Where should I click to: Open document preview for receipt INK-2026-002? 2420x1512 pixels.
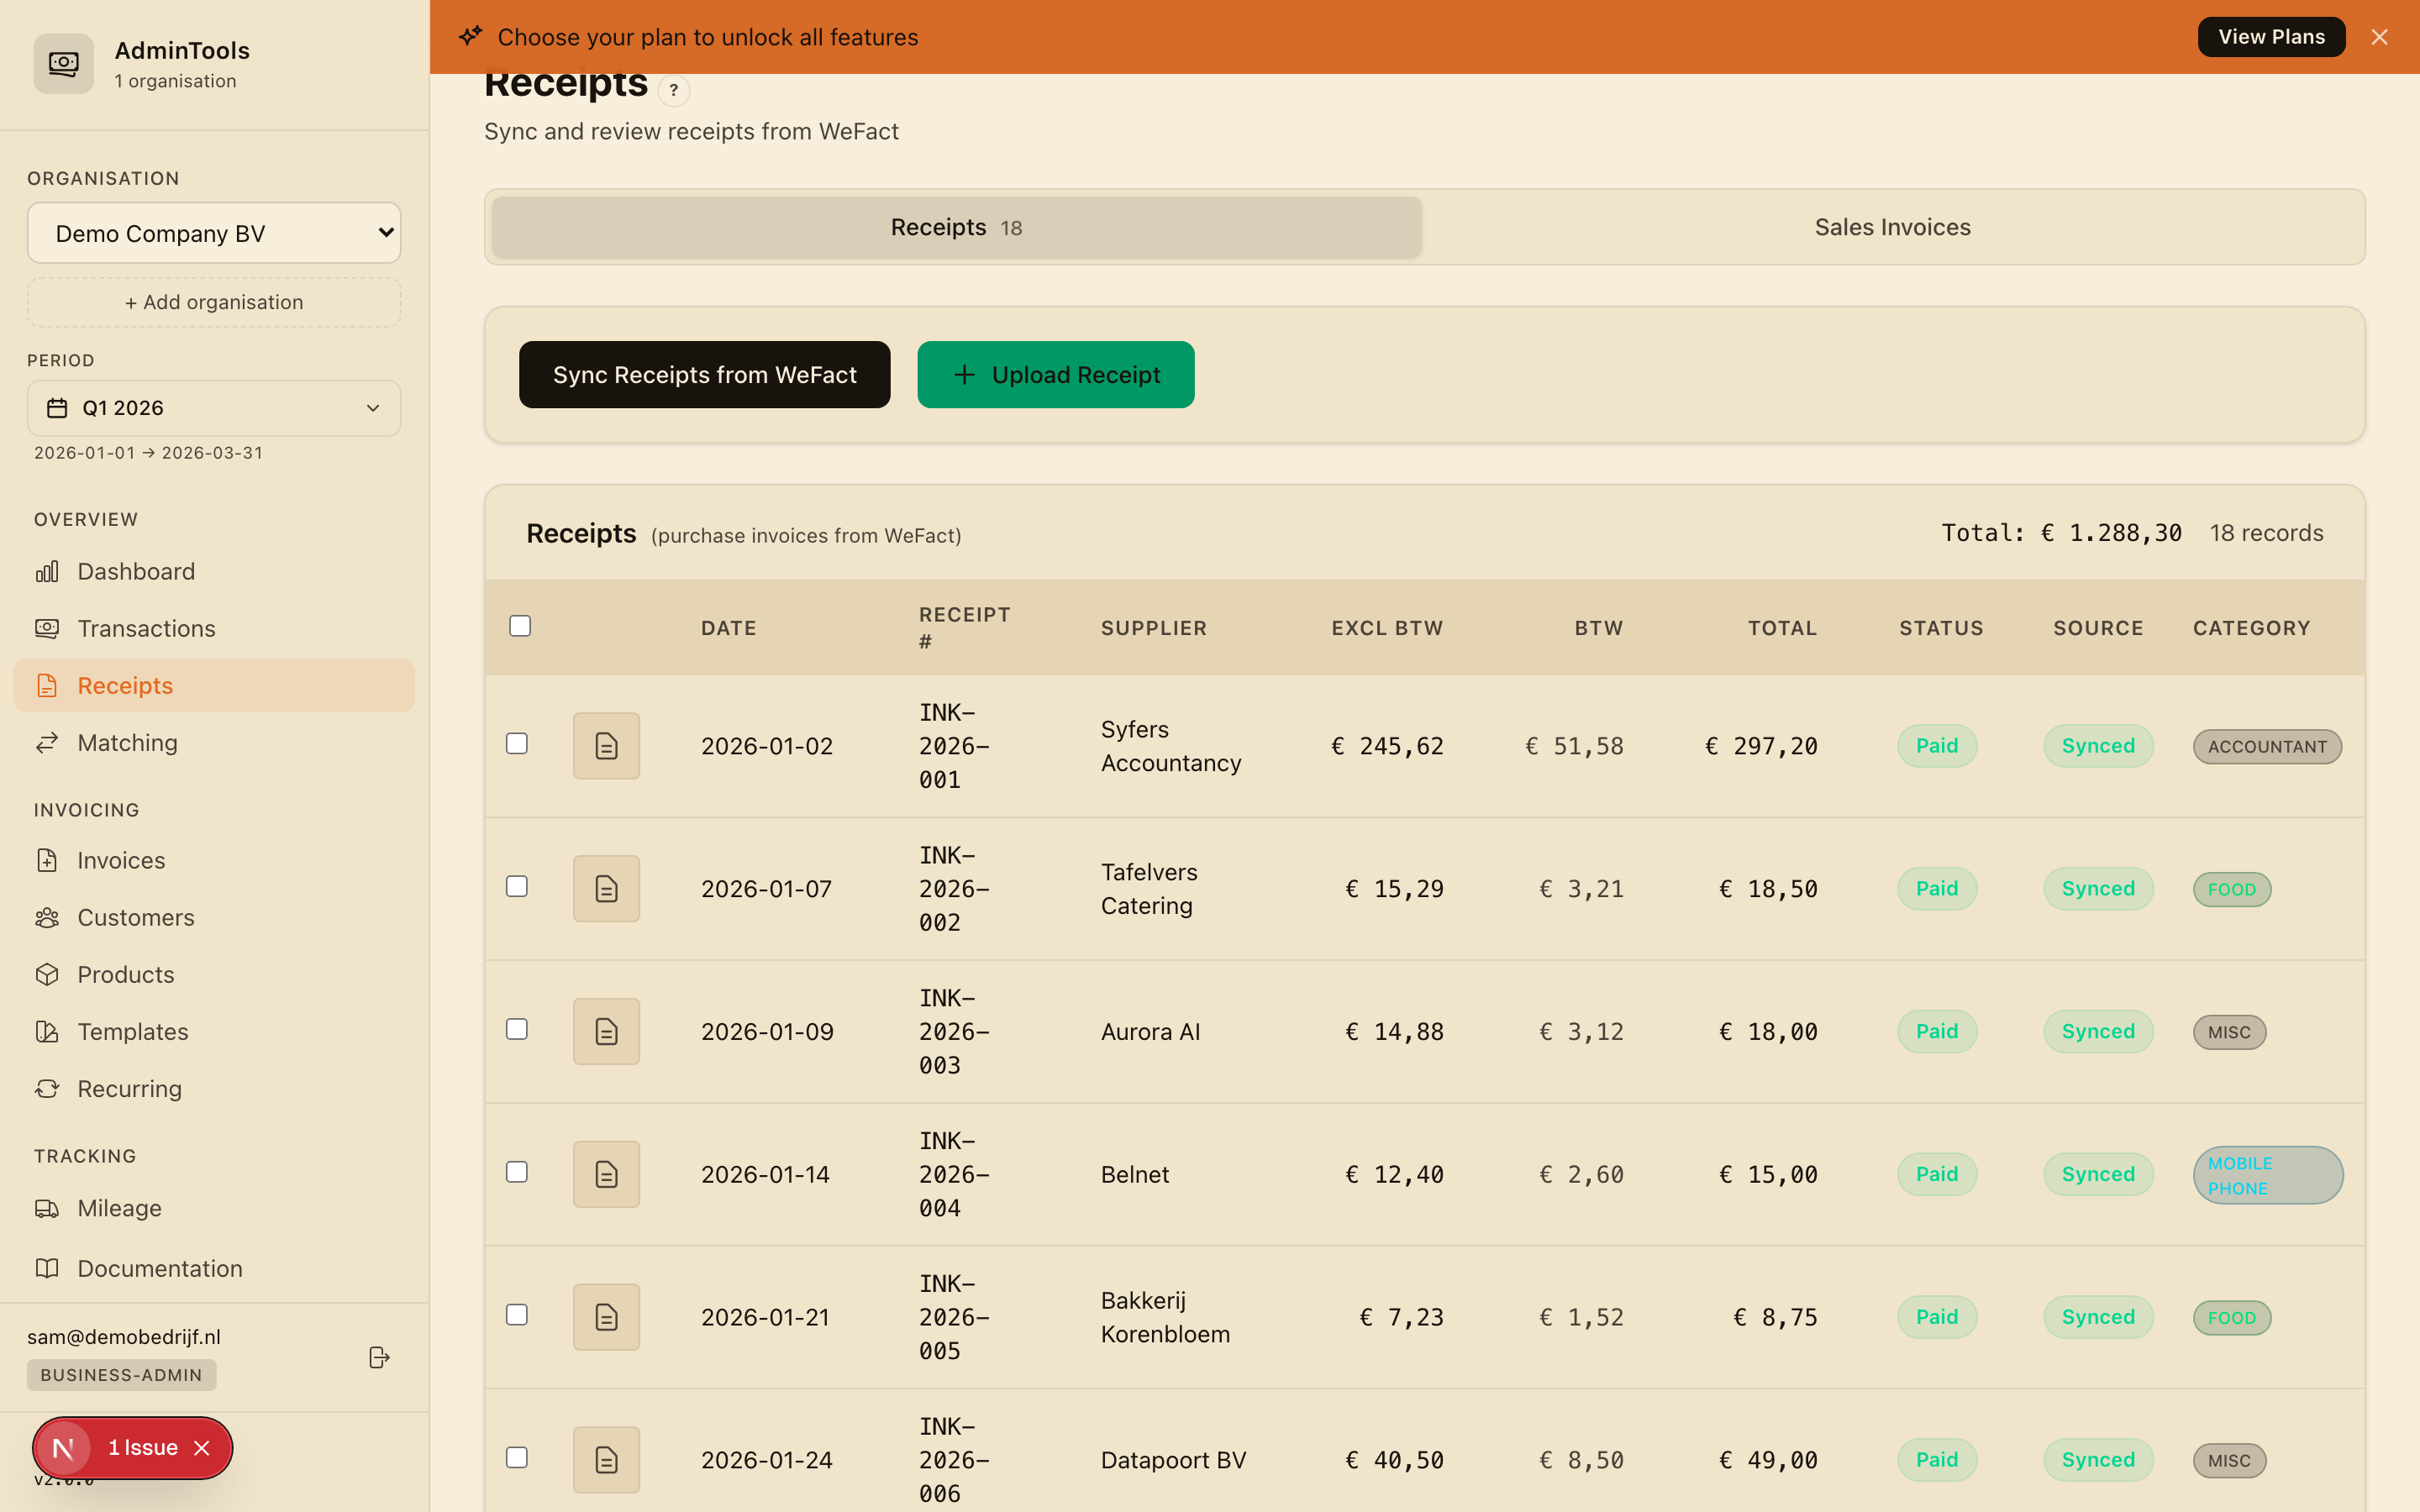606,889
